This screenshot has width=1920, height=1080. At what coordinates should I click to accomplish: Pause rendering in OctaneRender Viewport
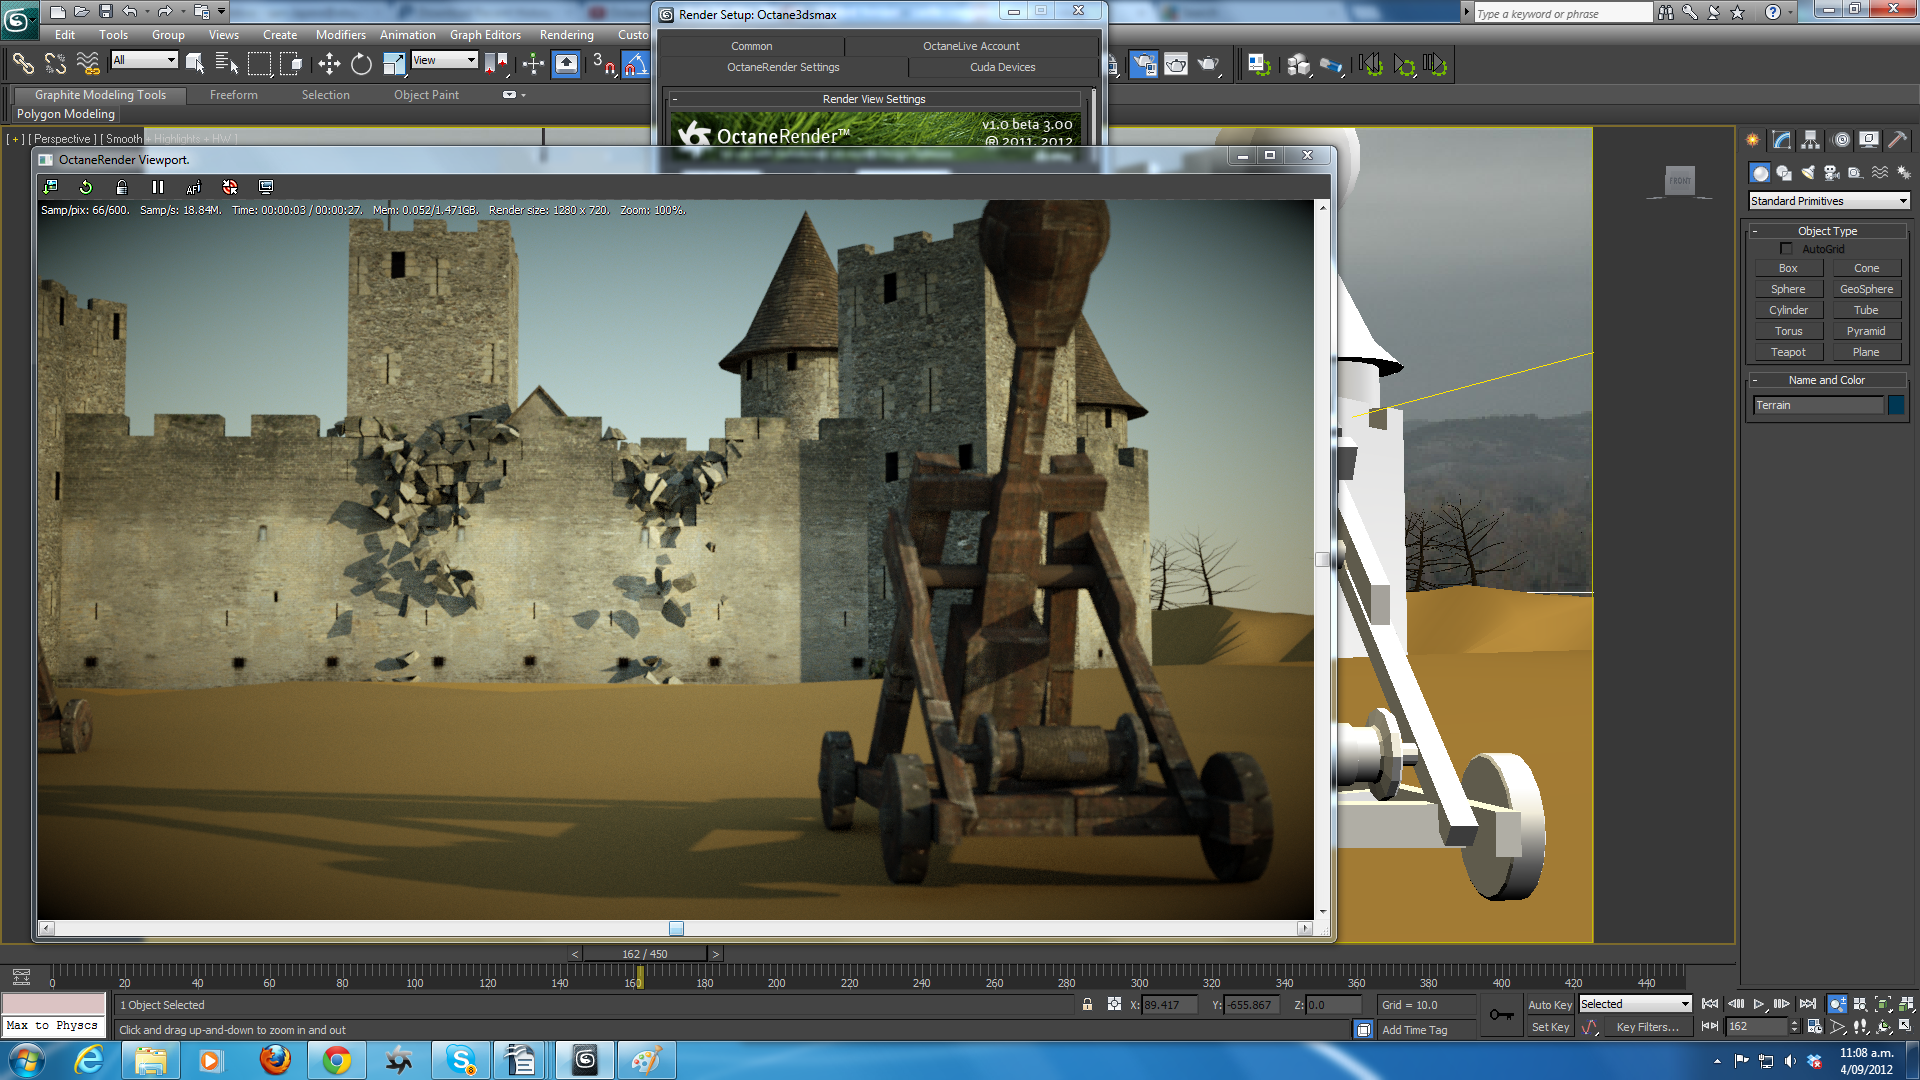pyautogui.click(x=157, y=187)
